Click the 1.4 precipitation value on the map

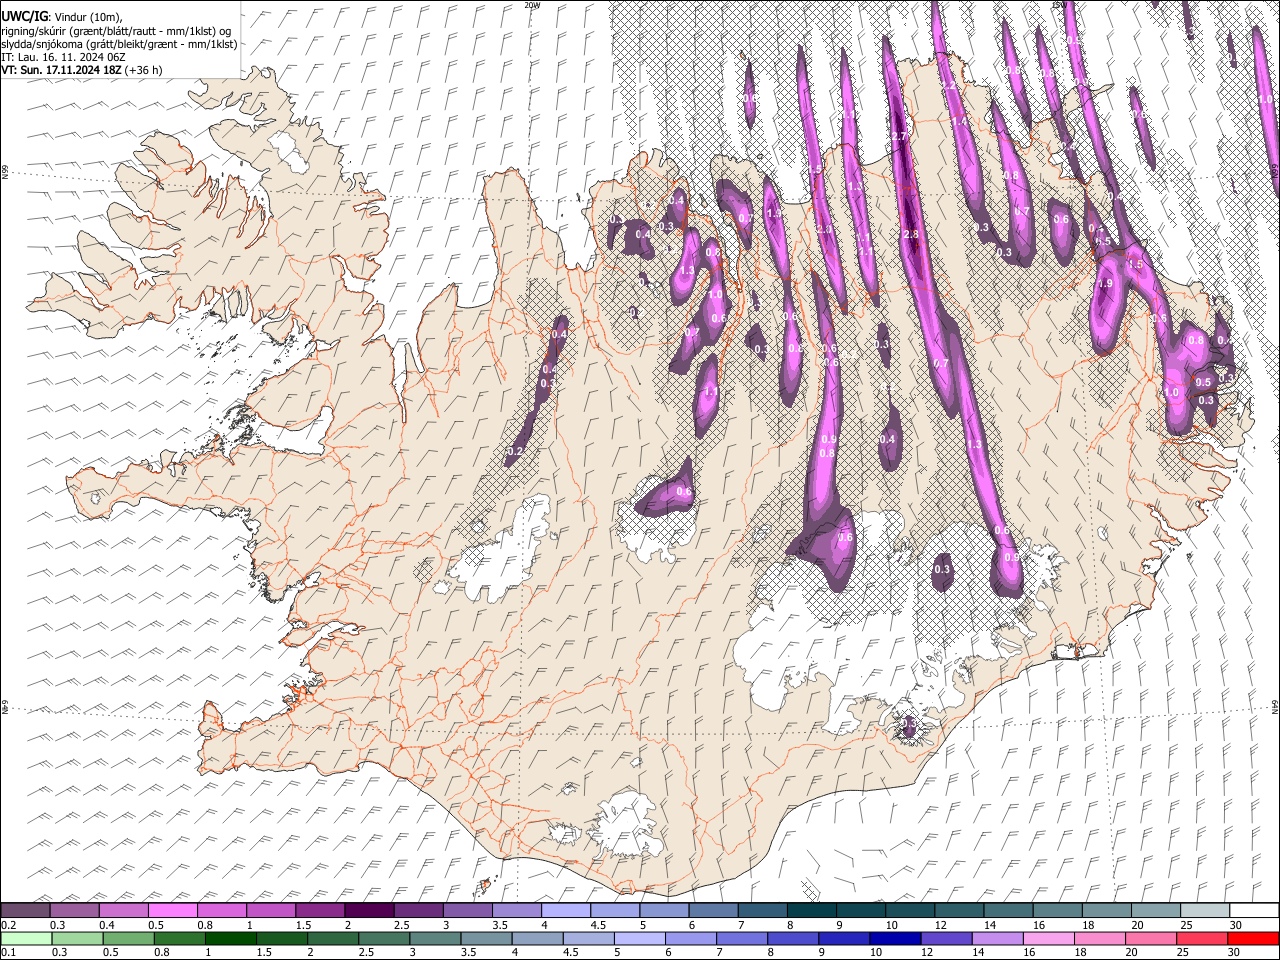959,122
